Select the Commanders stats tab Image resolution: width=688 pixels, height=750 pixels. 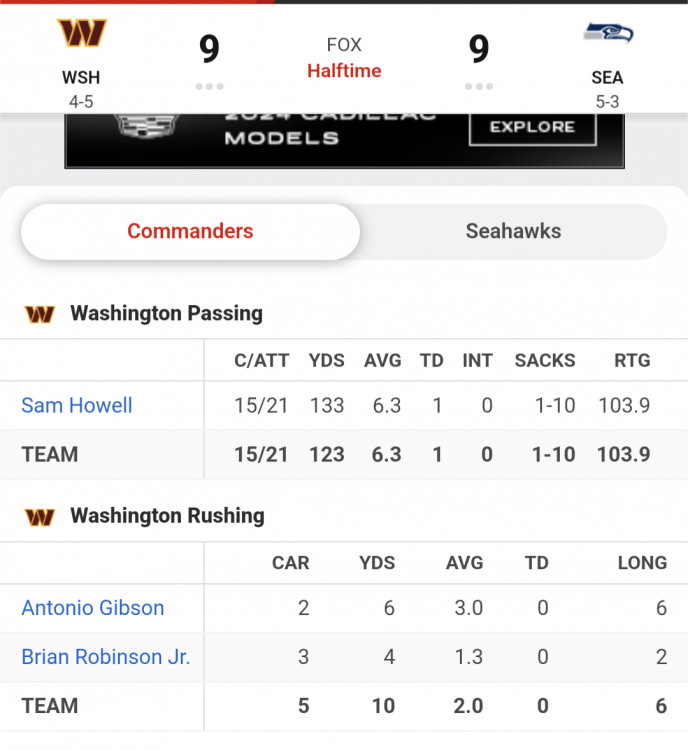click(x=190, y=231)
